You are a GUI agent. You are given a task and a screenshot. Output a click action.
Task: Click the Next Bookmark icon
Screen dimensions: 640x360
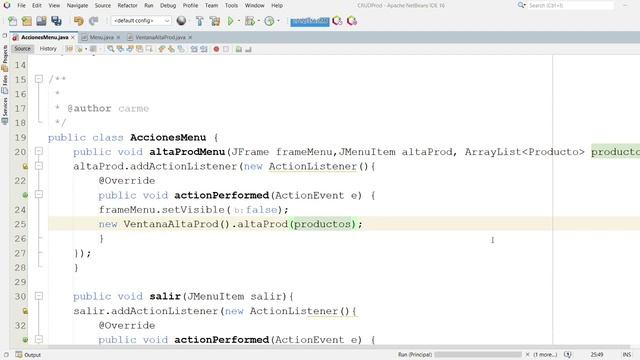[x=171, y=49]
